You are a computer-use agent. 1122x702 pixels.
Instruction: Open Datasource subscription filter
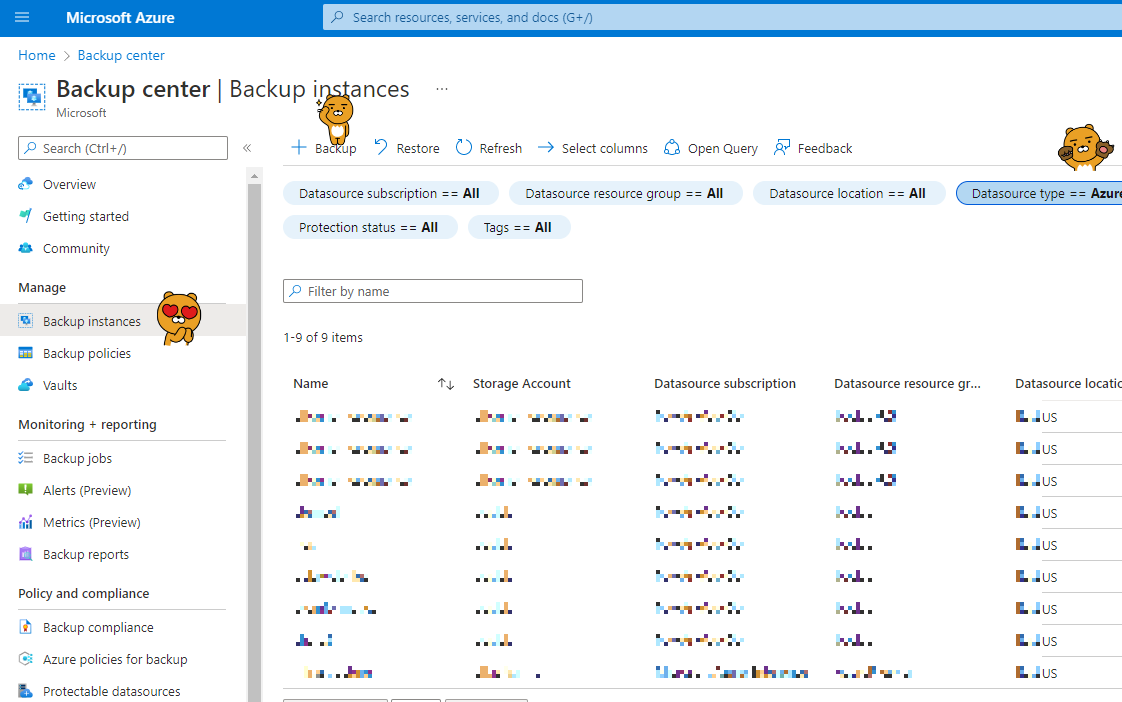[x=391, y=193]
